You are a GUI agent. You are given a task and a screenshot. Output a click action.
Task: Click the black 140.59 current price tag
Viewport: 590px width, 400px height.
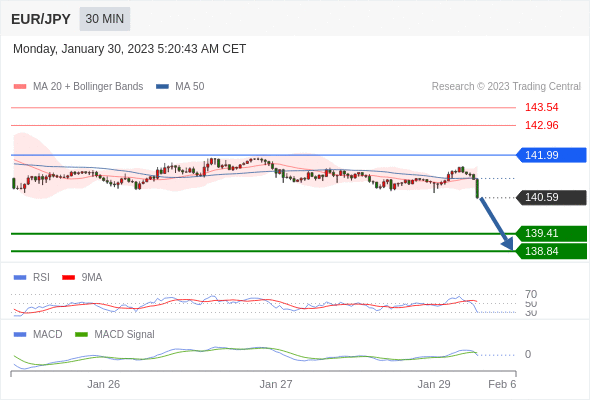[551, 197]
